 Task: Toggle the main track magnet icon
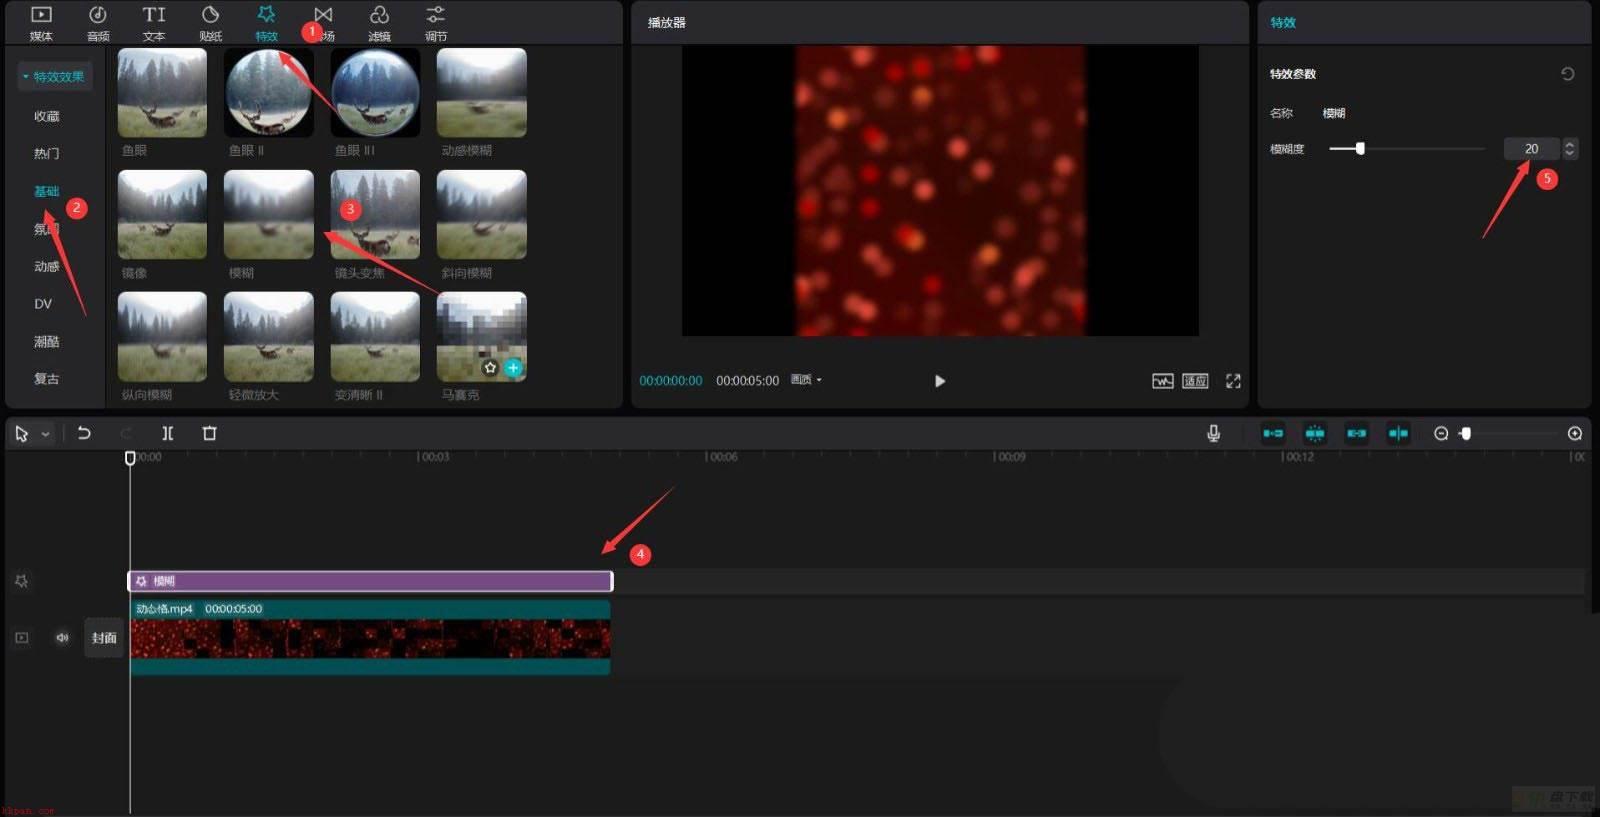click(x=1273, y=433)
